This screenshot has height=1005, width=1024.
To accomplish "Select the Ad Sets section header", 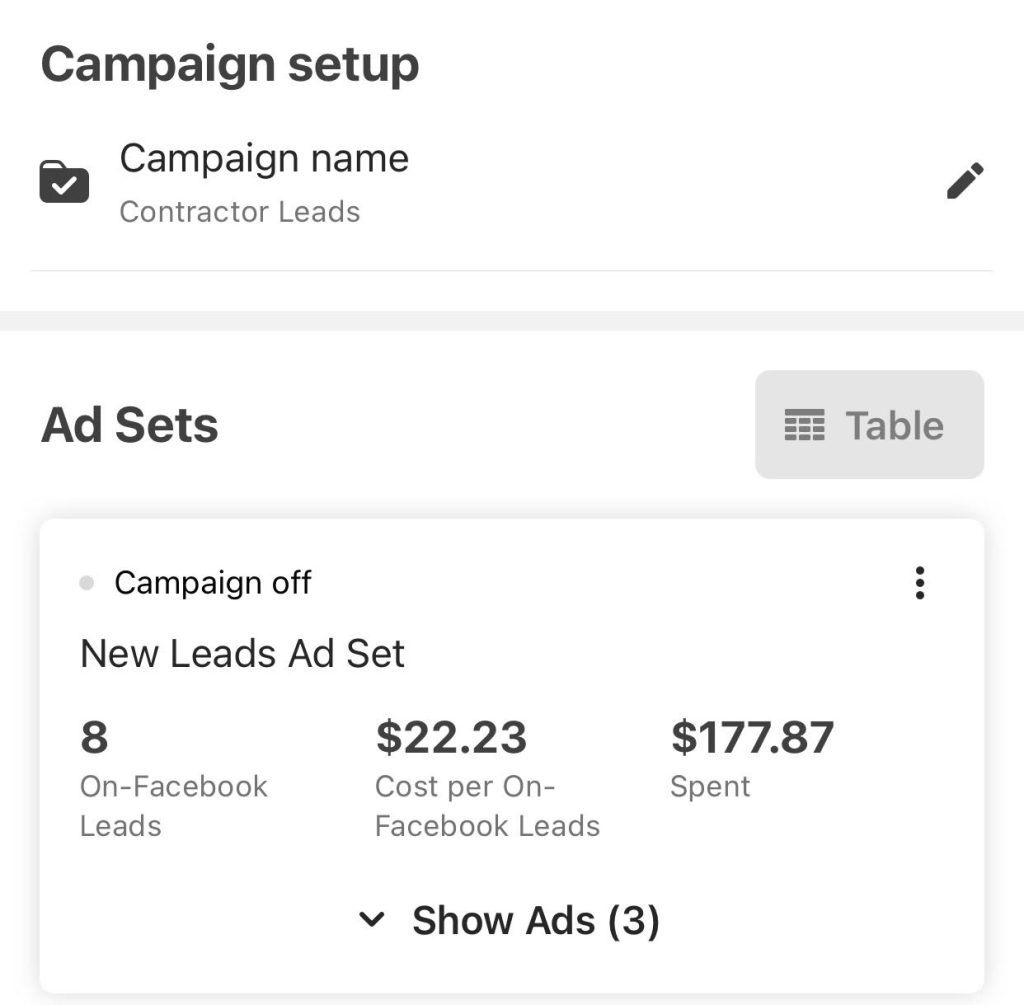I will 129,424.
